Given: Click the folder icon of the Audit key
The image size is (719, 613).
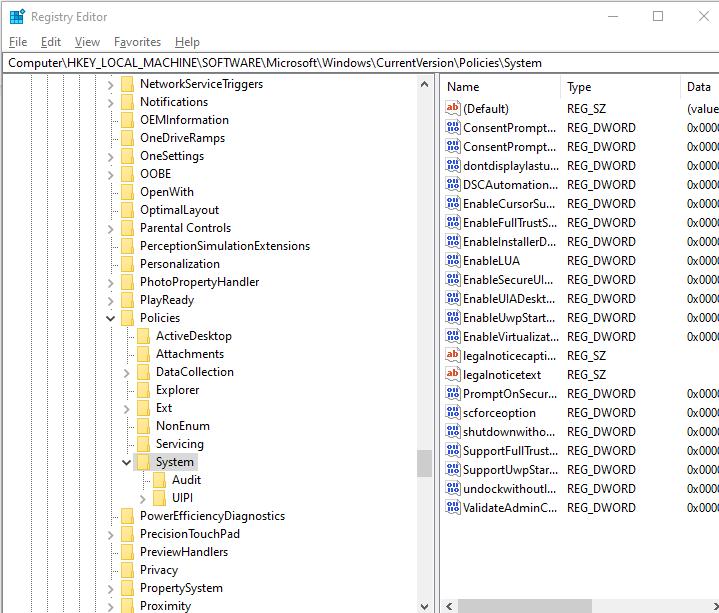Looking at the screenshot, I should tap(160, 480).
